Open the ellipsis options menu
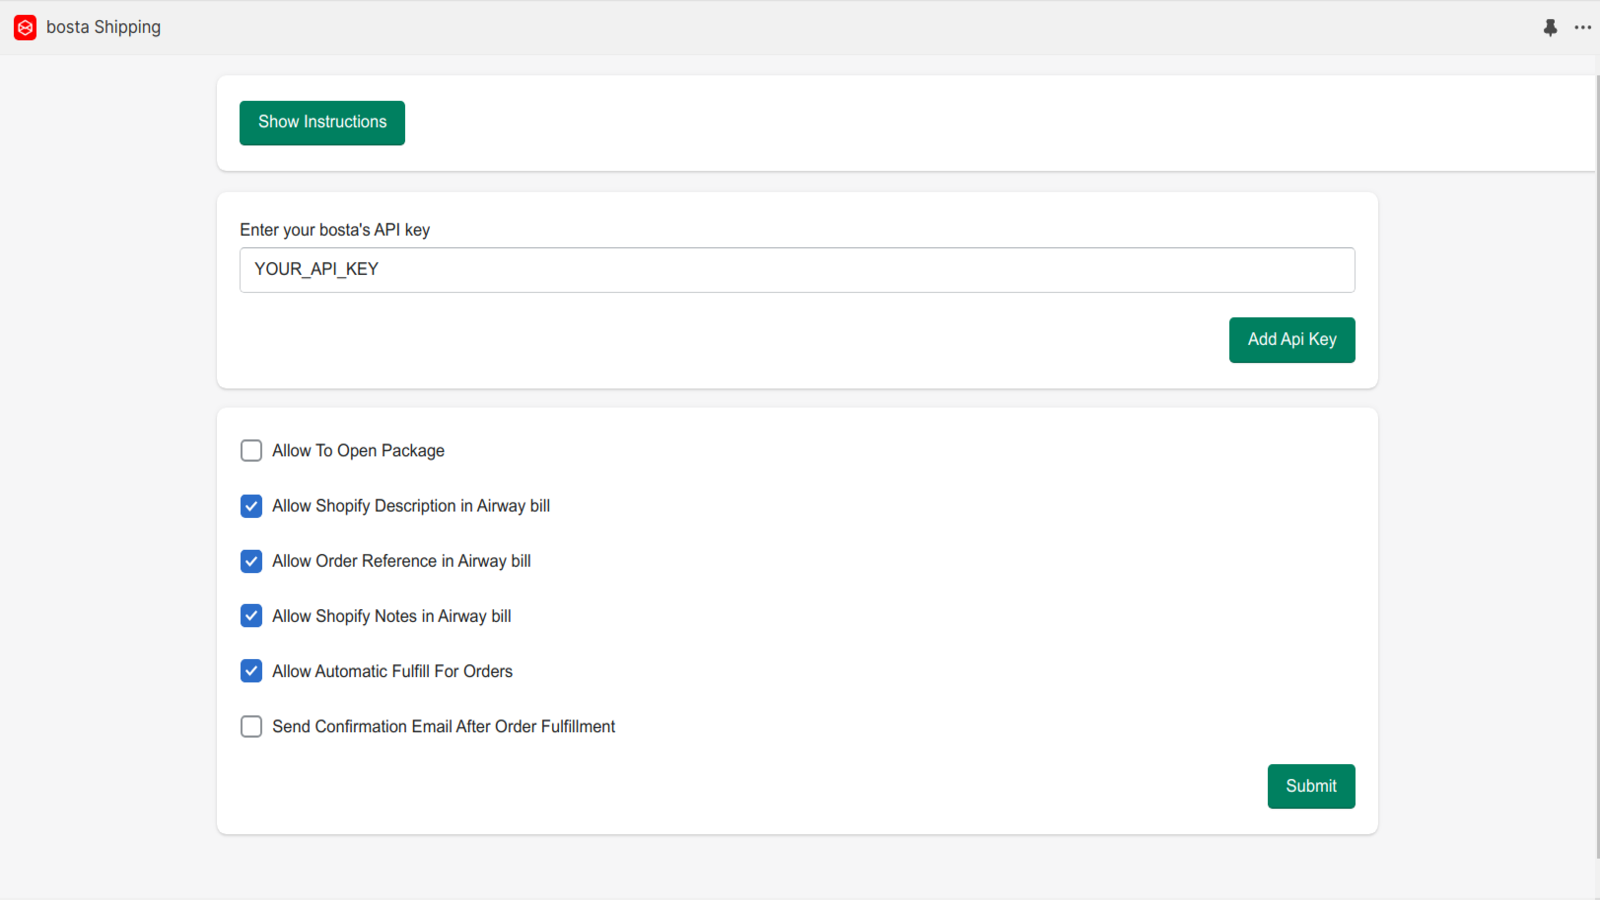1600x900 pixels. coord(1584,27)
